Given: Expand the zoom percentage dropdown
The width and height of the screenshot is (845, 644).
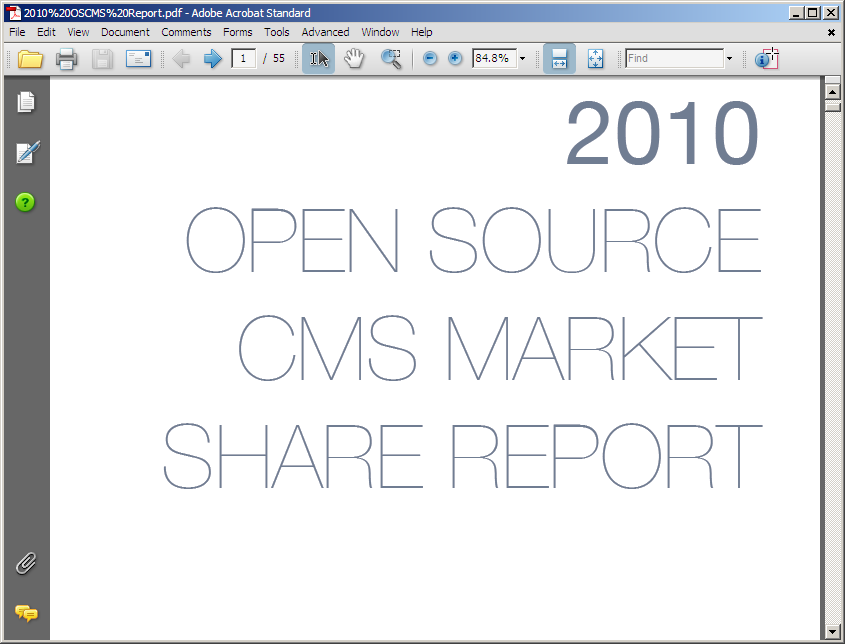Looking at the screenshot, I should (522, 59).
